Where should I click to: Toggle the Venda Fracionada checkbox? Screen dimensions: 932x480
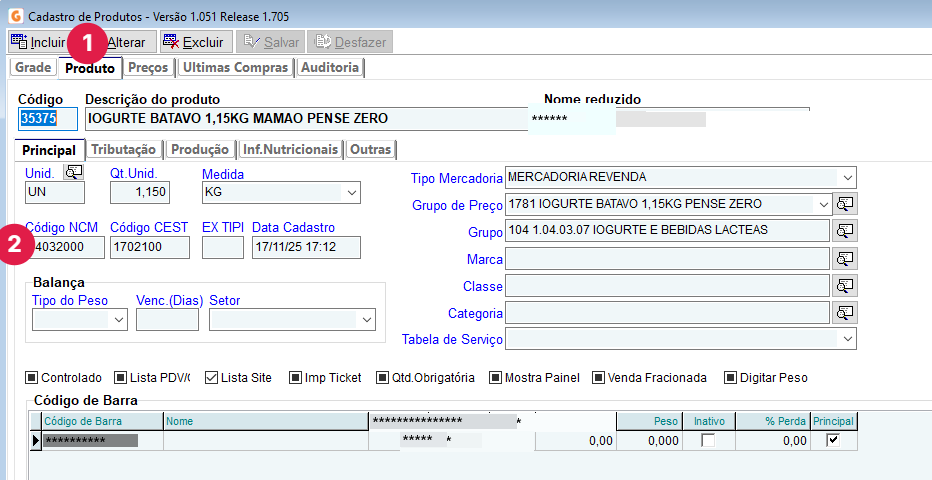coord(599,378)
